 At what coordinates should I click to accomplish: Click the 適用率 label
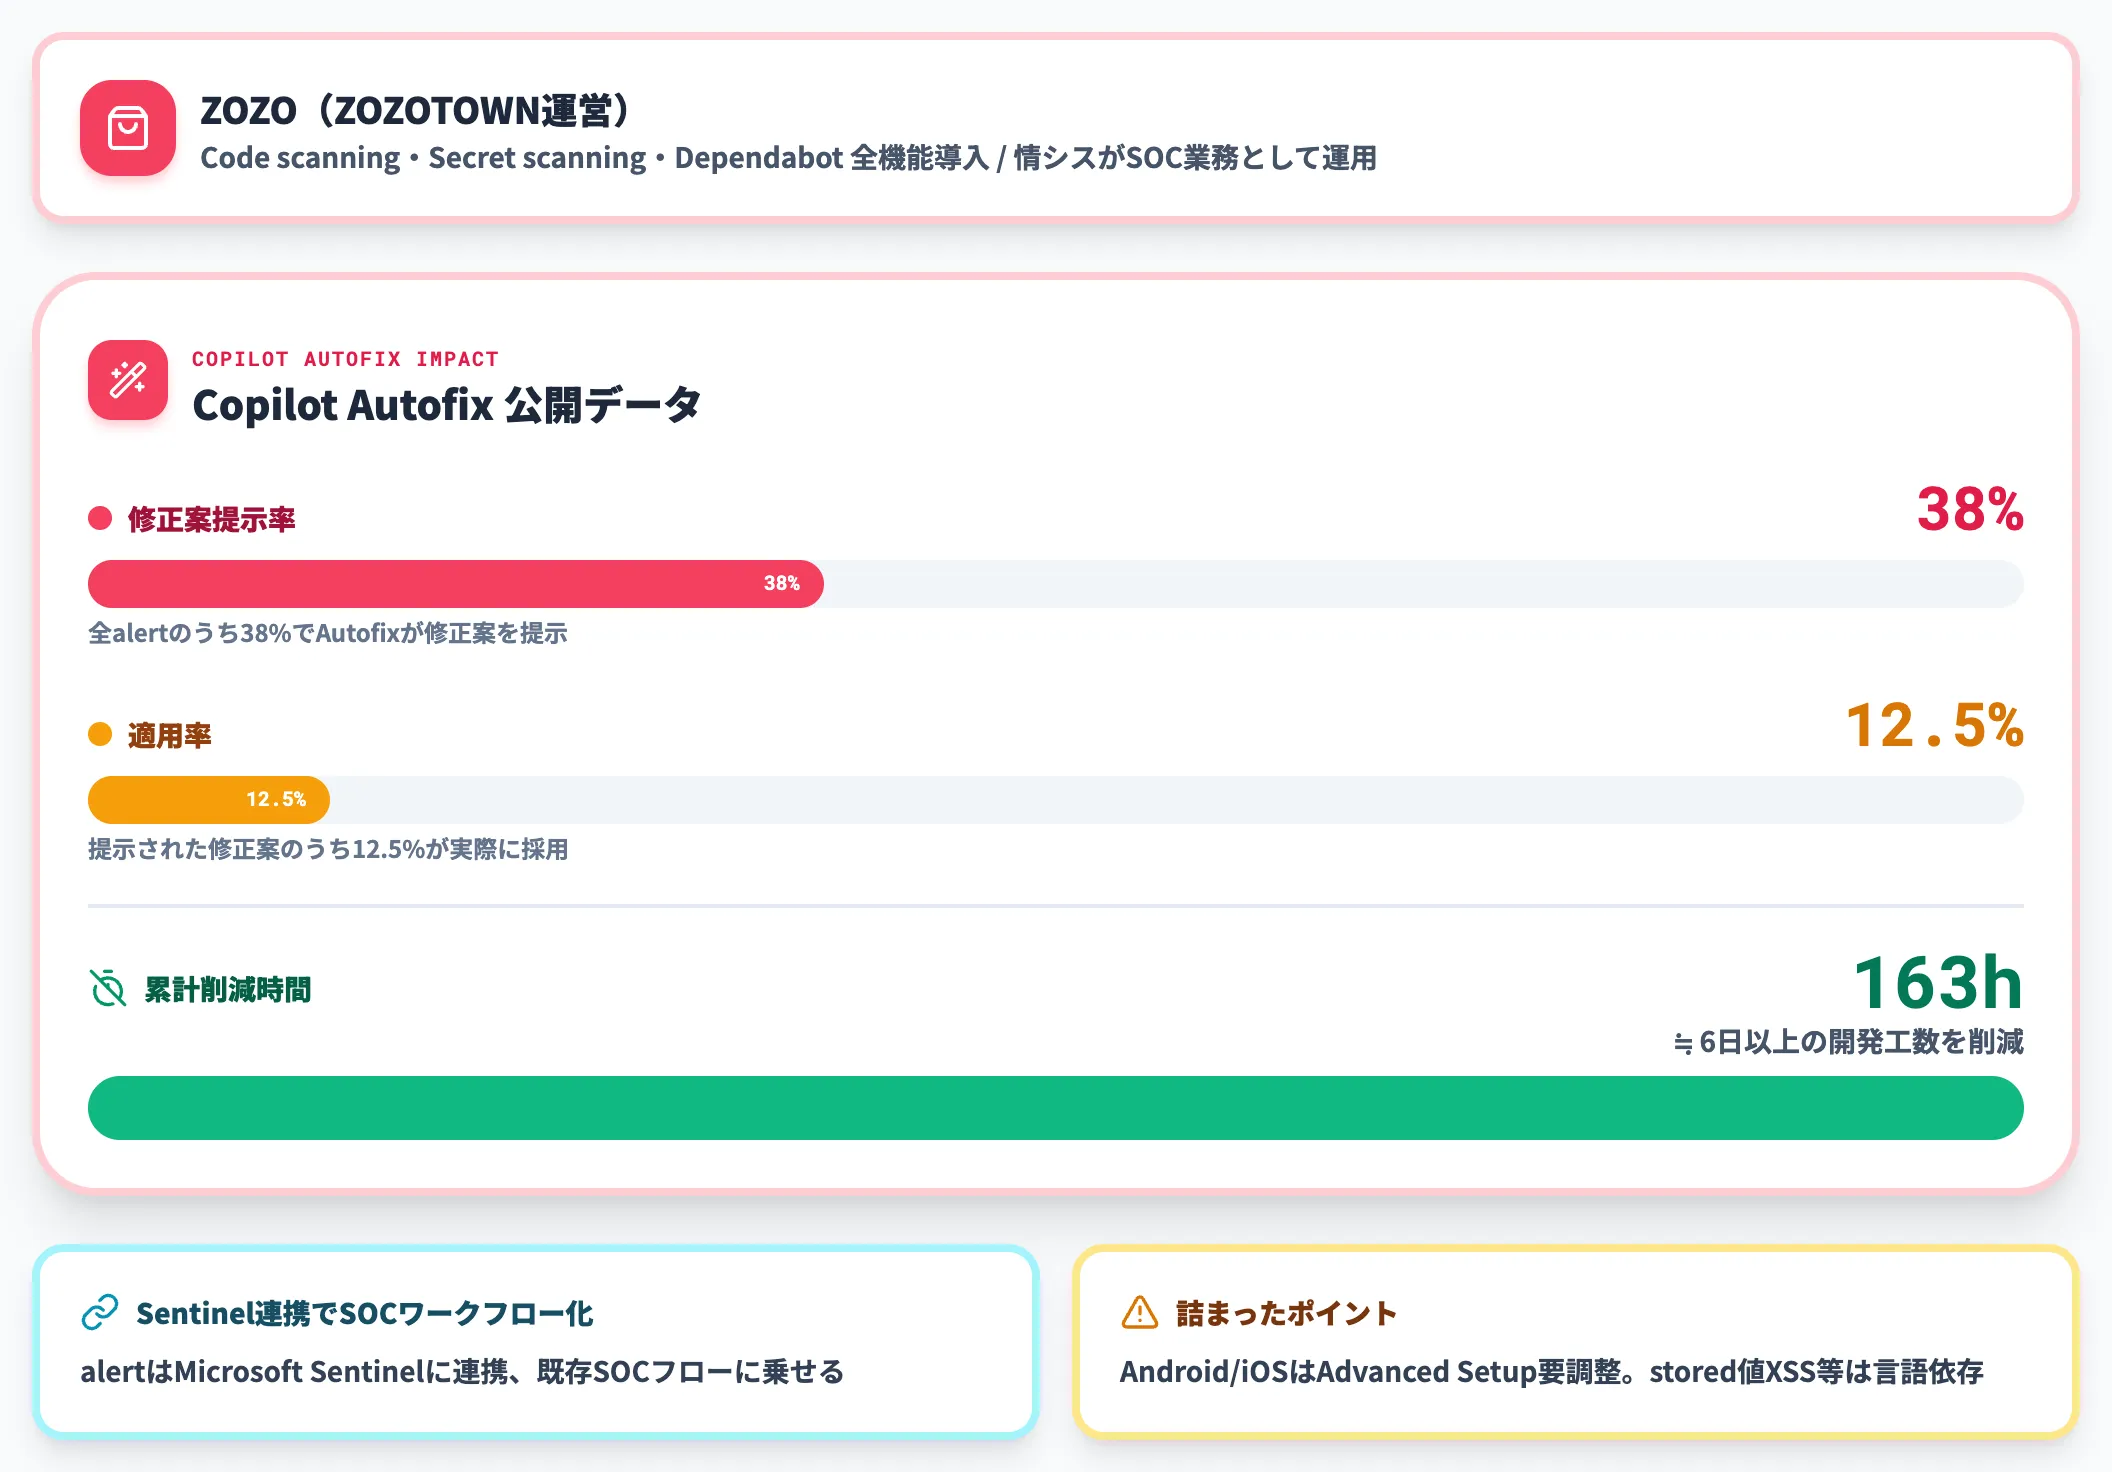(170, 735)
